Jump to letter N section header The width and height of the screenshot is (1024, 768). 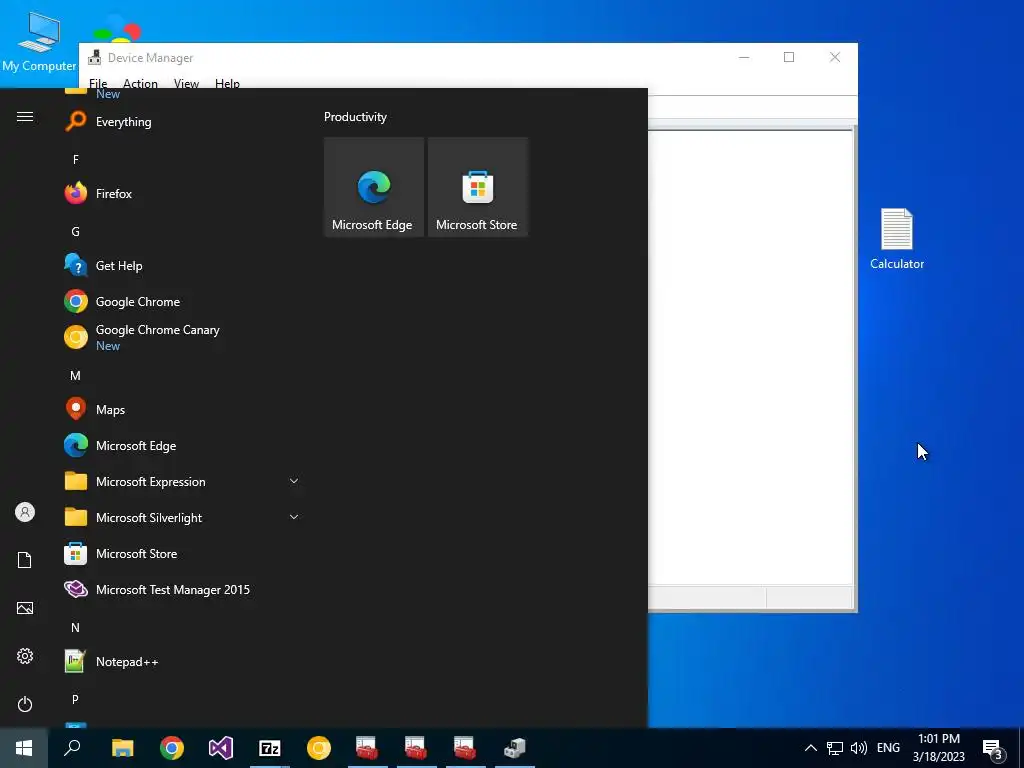[x=76, y=628]
